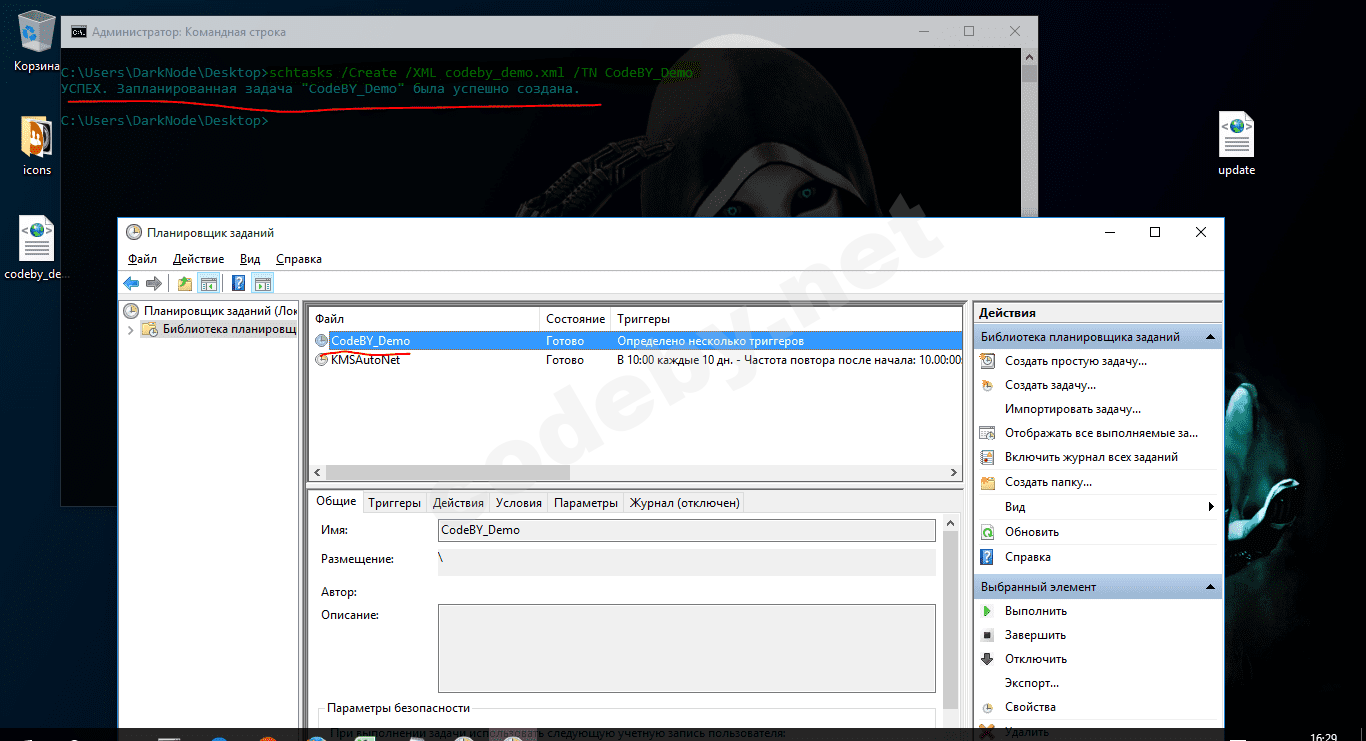Maximize the Task Scheduler window
This screenshot has width=1366, height=741.
click(x=1155, y=232)
